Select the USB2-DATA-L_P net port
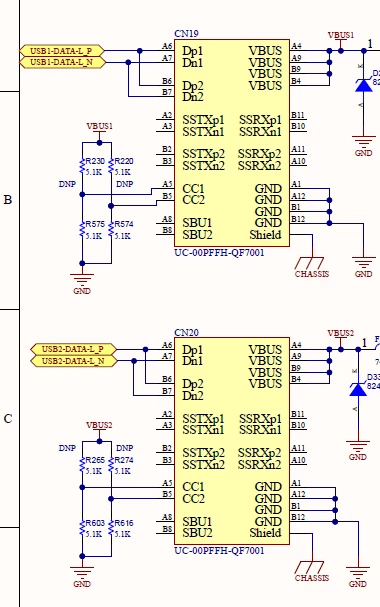This screenshot has height=607, width=380. [73, 349]
